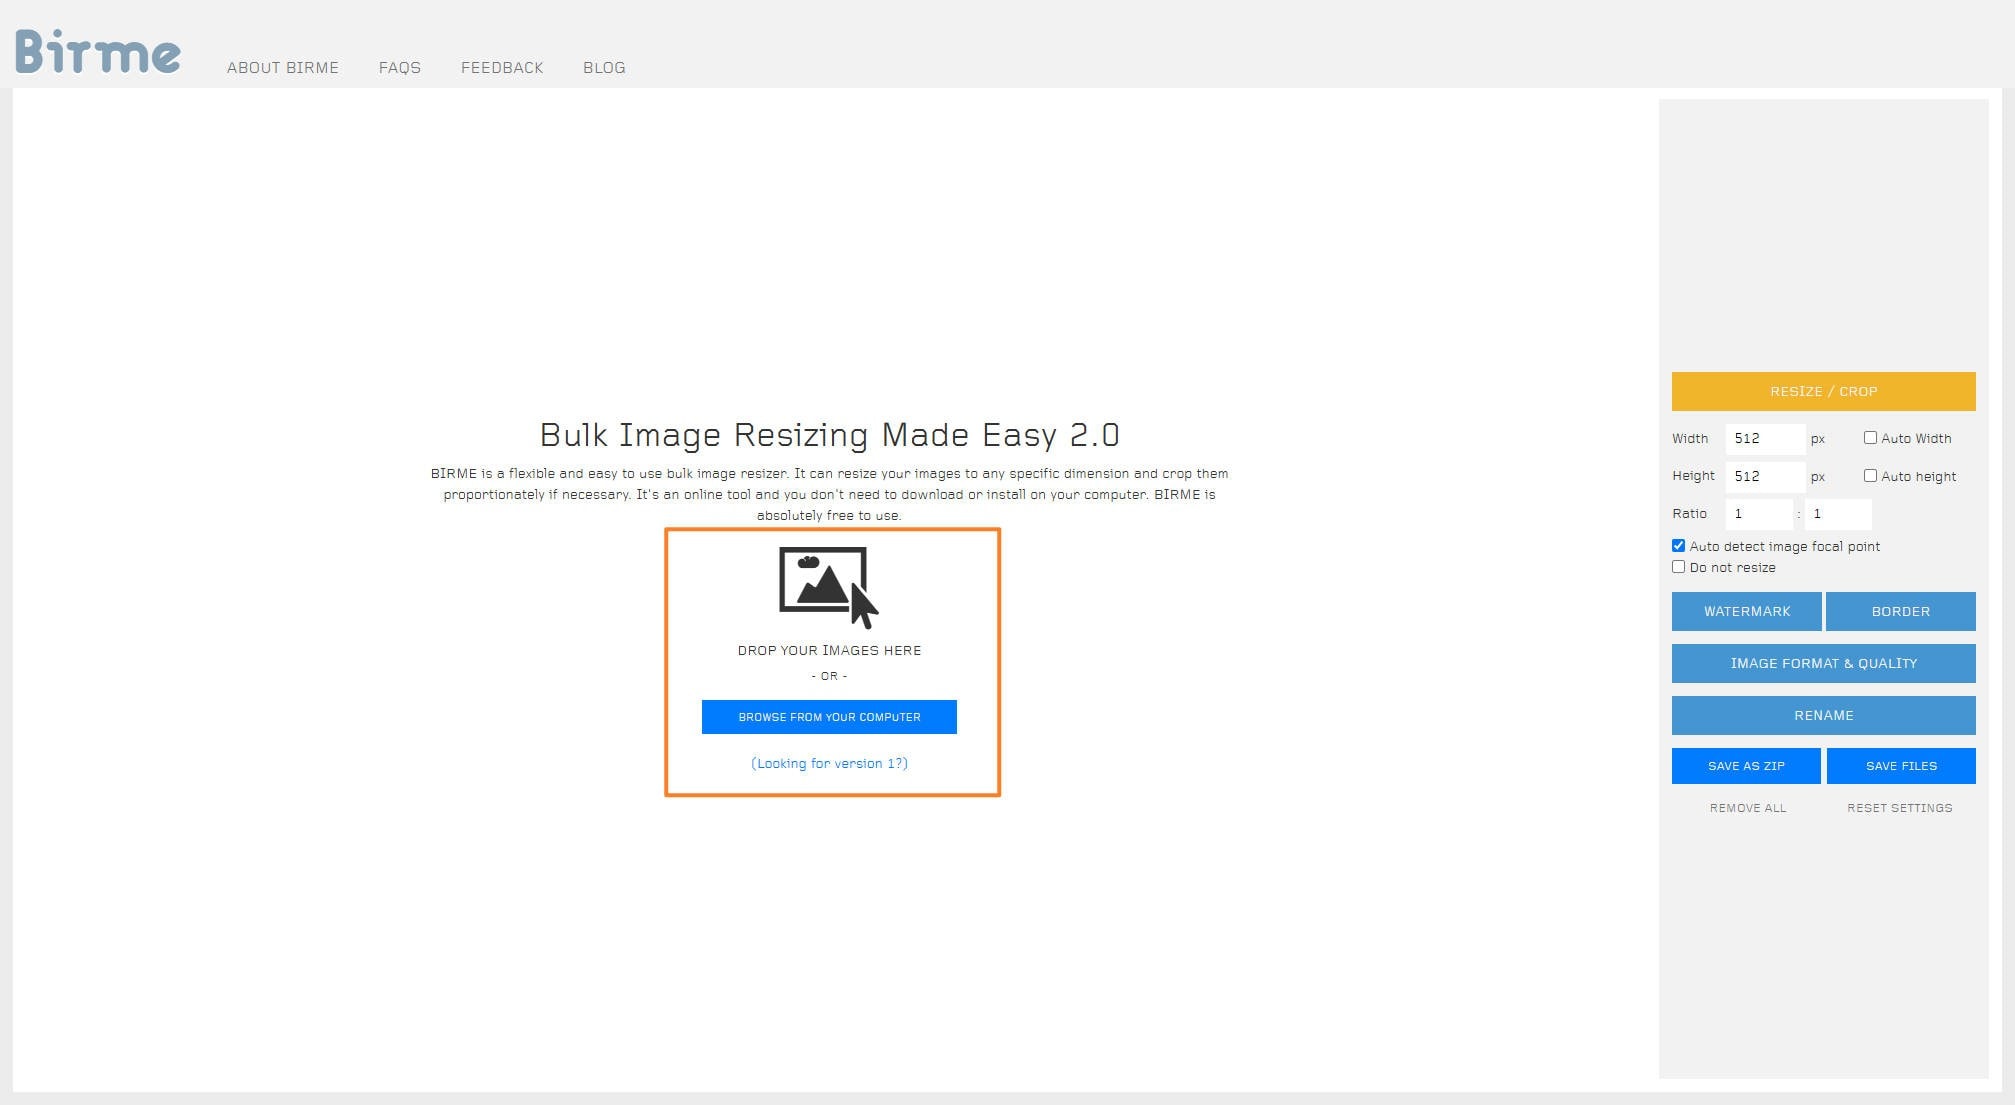
Task: Expand the Resize / Crop section
Action: (x=1823, y=392)
